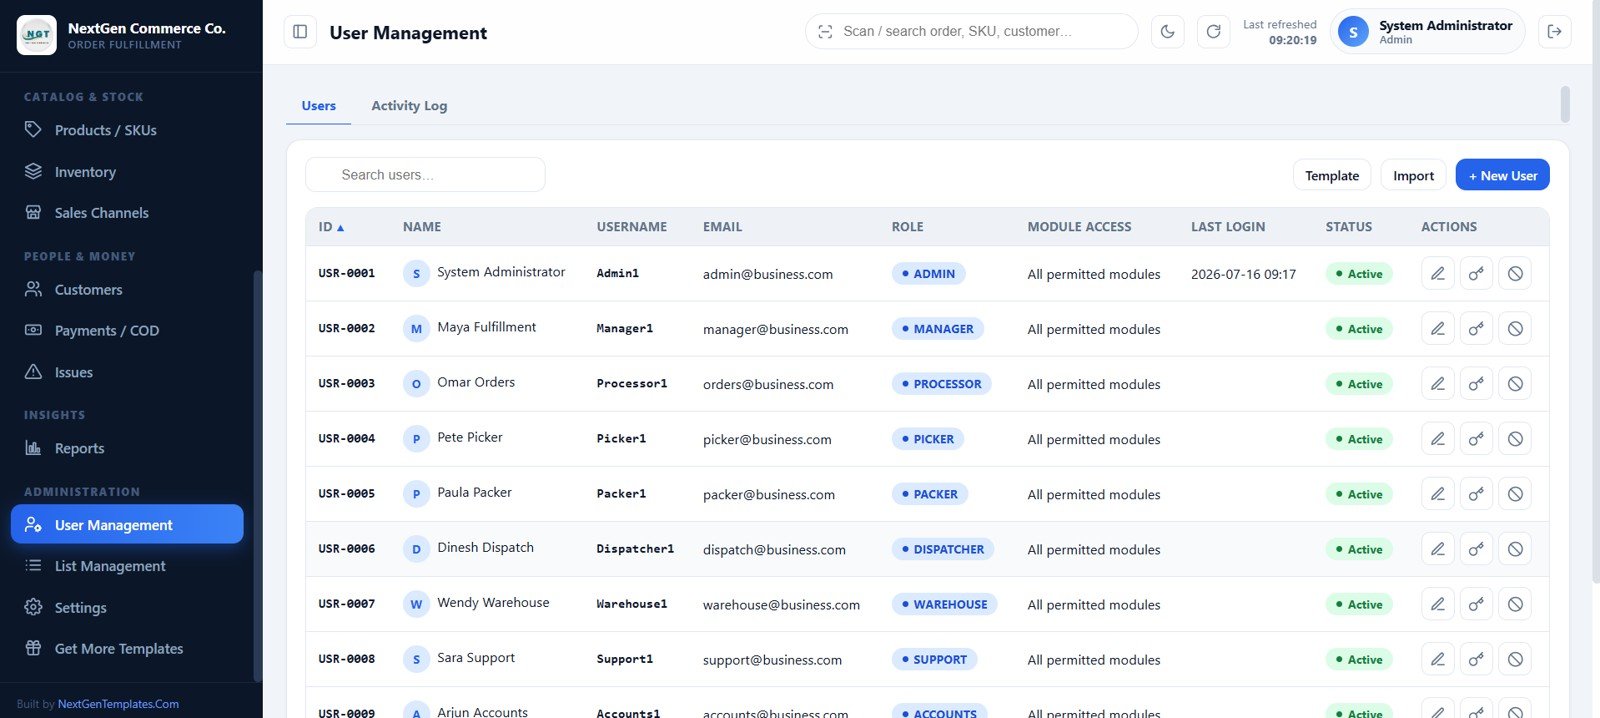Open List Management
The height and width of the screenshot is (718, 1600).
click(127, 566)
